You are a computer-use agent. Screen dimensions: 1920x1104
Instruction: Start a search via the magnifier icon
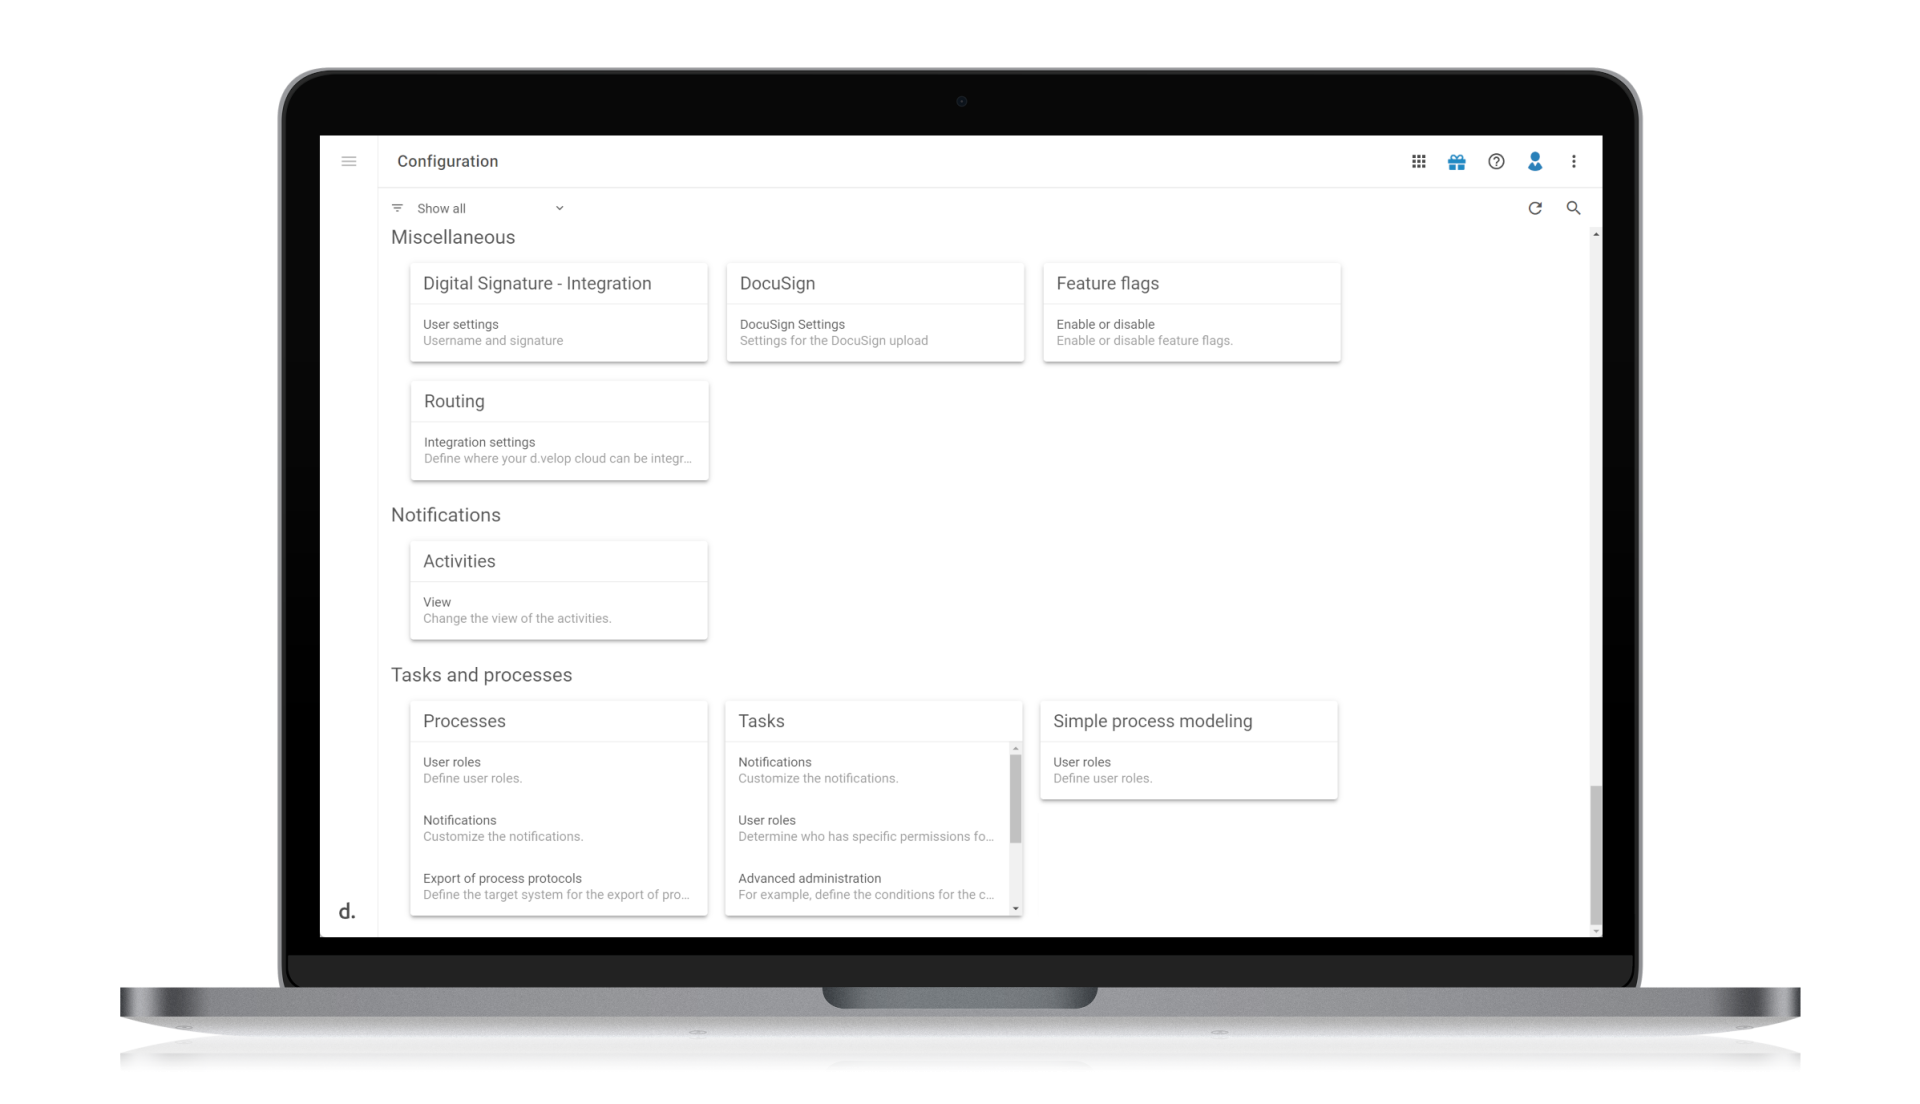pos(1574,208)
